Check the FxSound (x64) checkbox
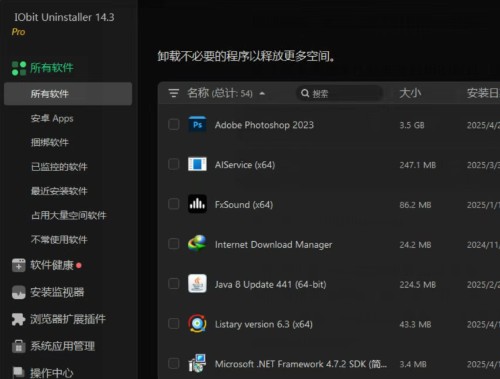This screenshot has width=500, height=379. [174, 204]
